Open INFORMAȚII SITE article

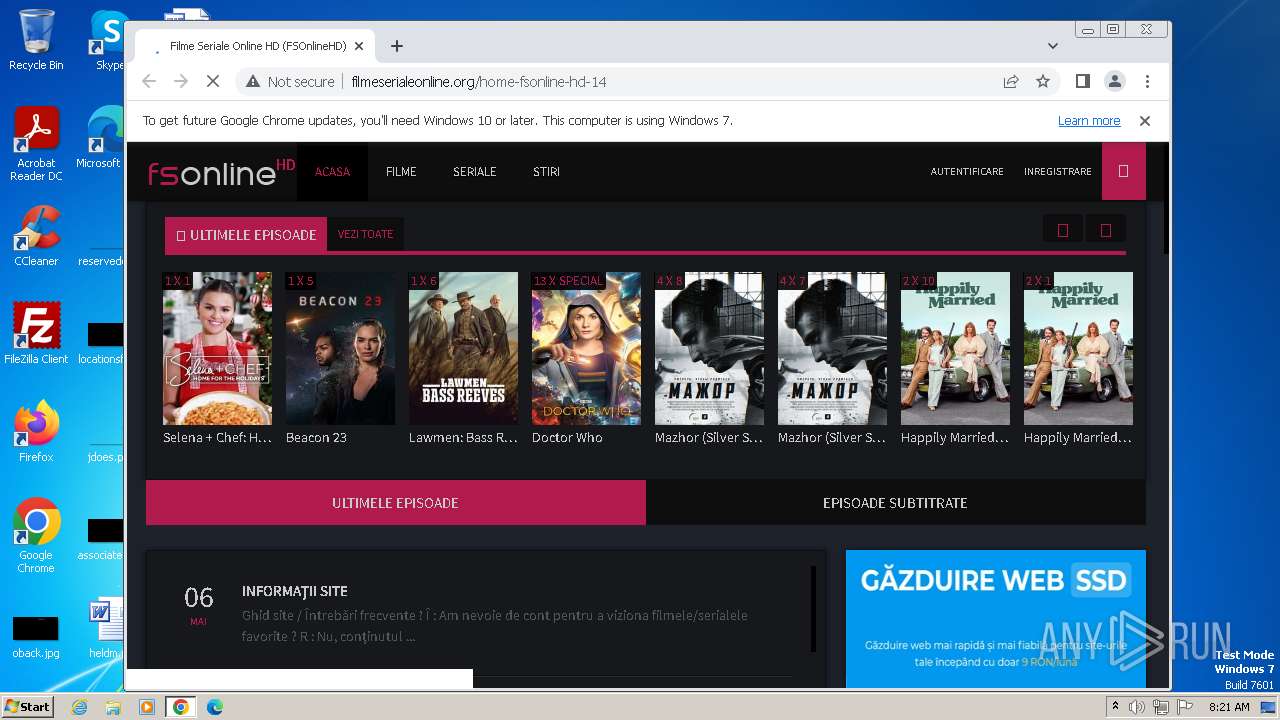[295, 591]
